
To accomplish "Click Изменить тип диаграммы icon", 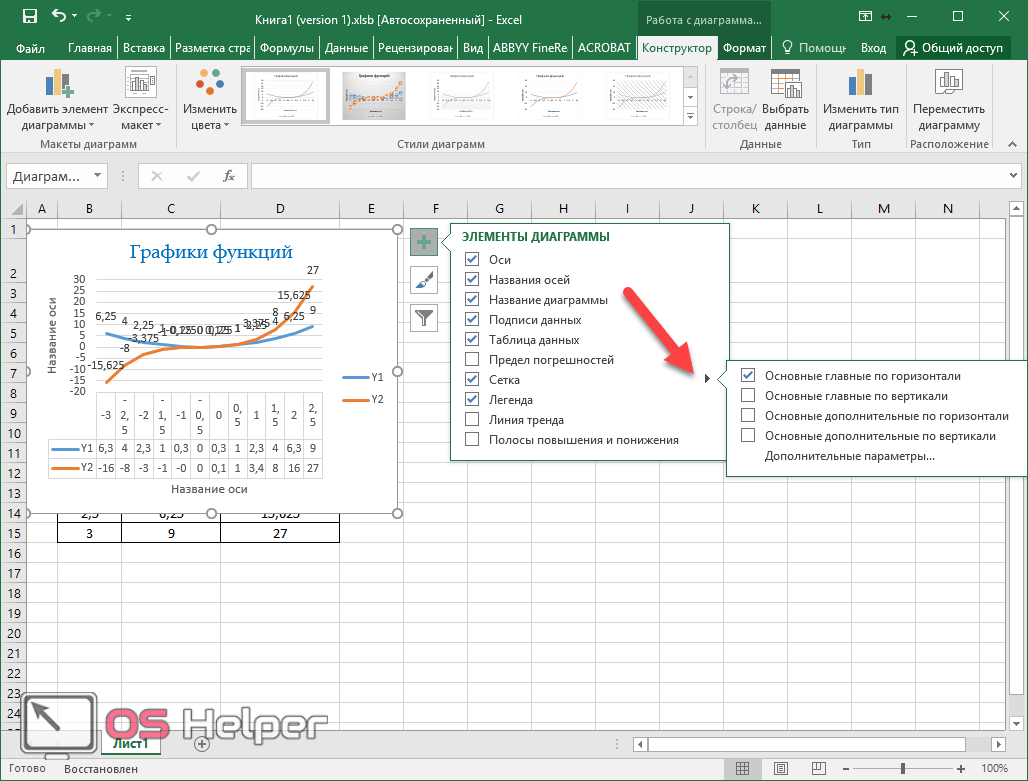I will pyautogui.click(x=859, y=87).
